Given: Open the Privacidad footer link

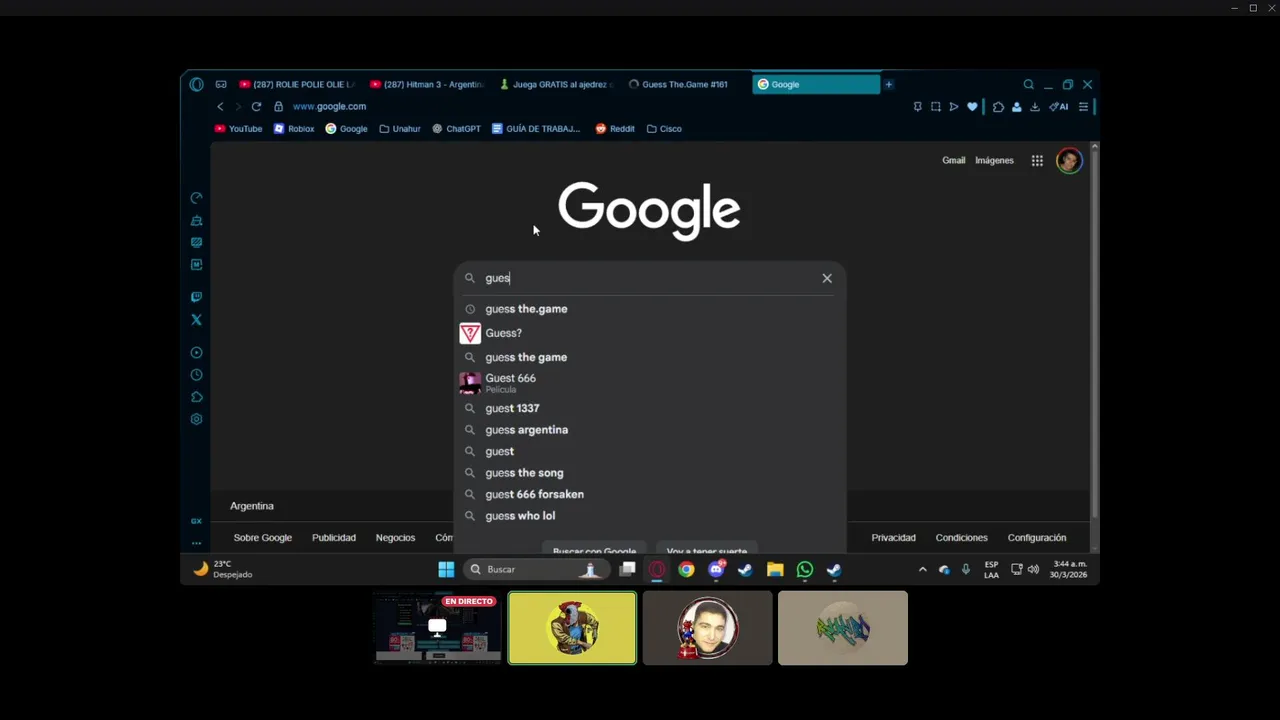Looking at the screenshot, I should tap(893, 538).
